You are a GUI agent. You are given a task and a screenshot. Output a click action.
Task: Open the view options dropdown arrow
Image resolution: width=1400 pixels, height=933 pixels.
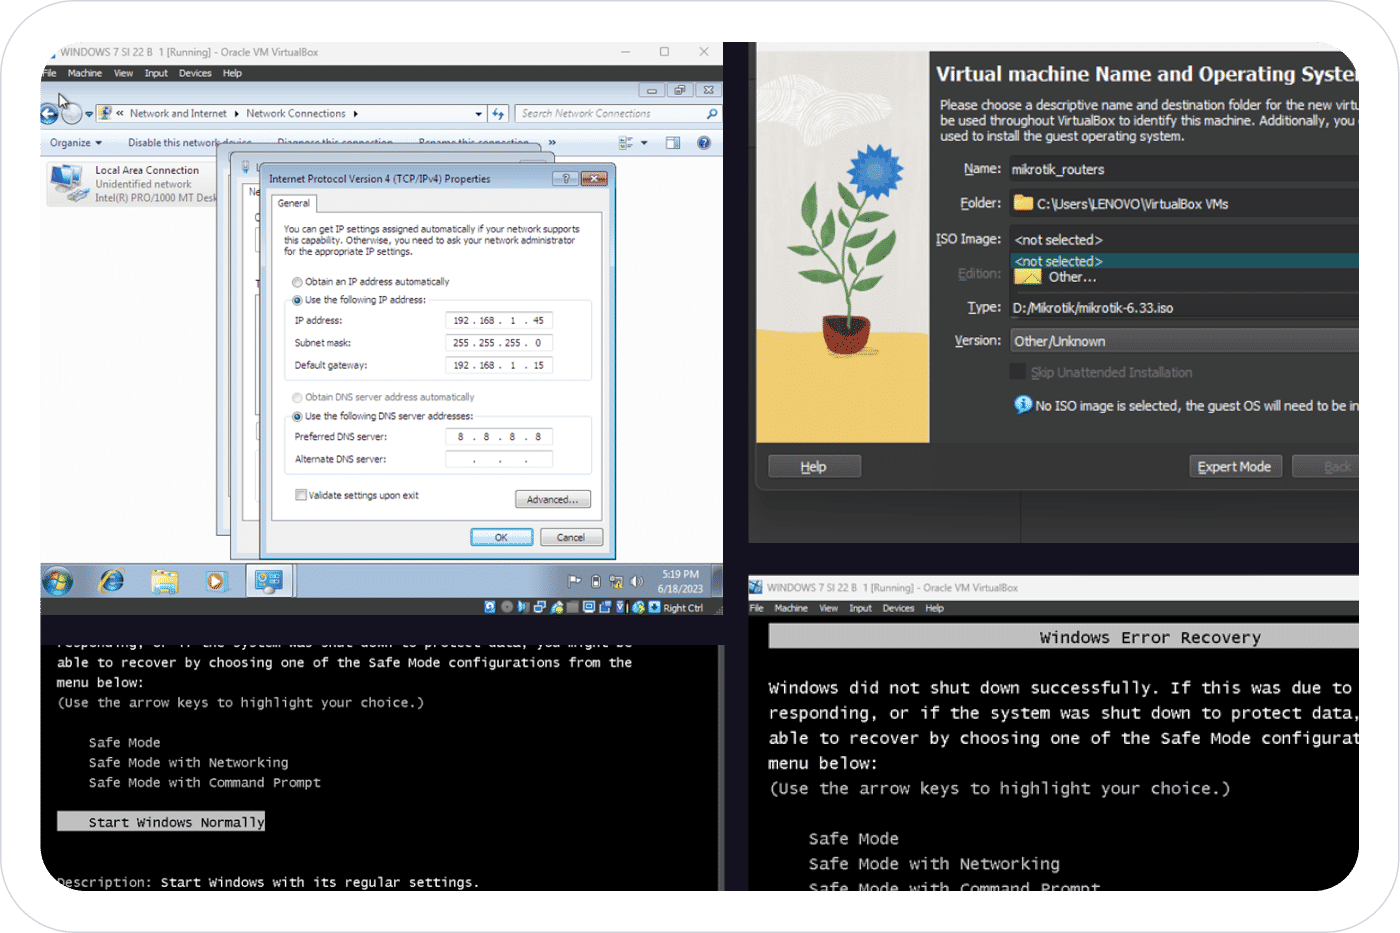tap(644, 143)
